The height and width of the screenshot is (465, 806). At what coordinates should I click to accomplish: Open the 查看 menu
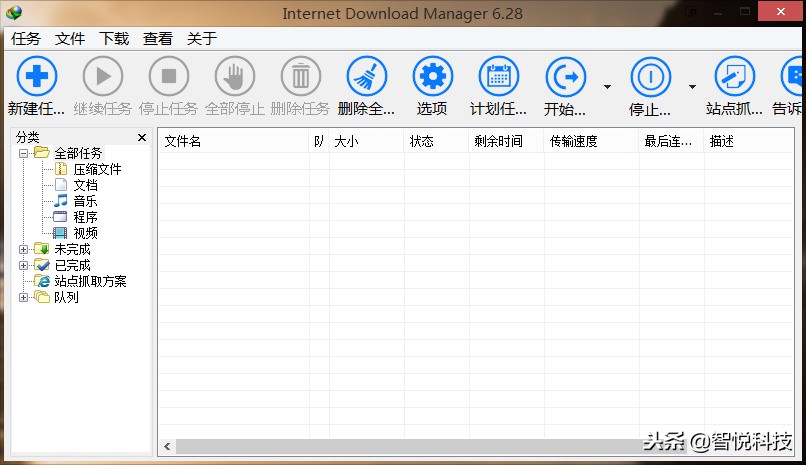point(158,39)
